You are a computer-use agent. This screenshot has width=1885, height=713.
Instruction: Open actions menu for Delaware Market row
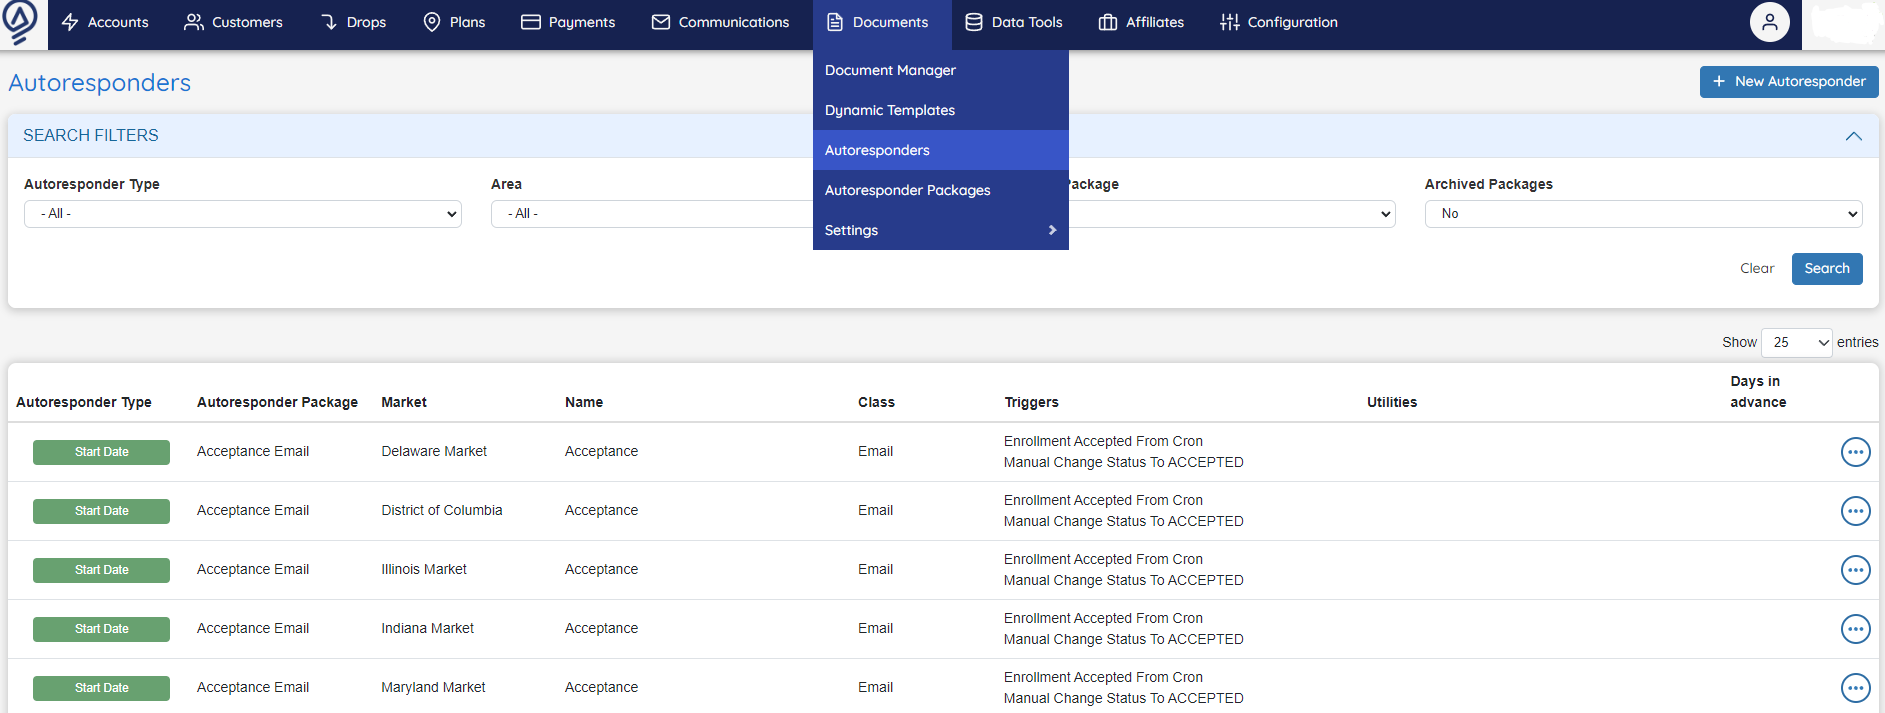(1856, 452)
